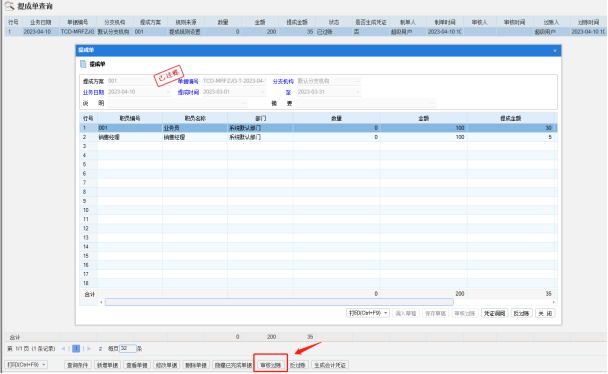Image resolution: width=608 pixels, height=374 pixels.
Task: Go to the previous page arrow
Action: pos(64,348)
